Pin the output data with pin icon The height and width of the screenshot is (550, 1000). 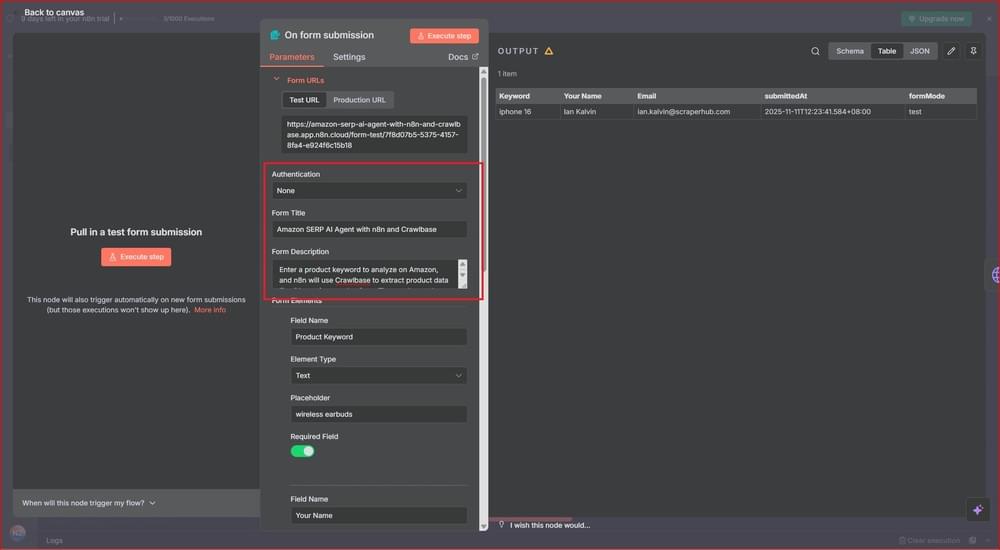coord(973,51)
